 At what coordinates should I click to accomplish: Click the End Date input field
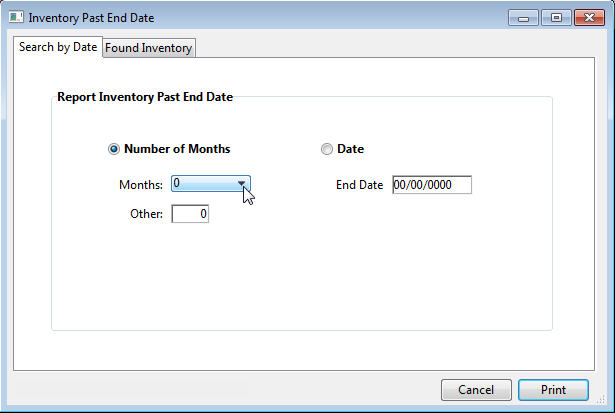tap(432, 185)
